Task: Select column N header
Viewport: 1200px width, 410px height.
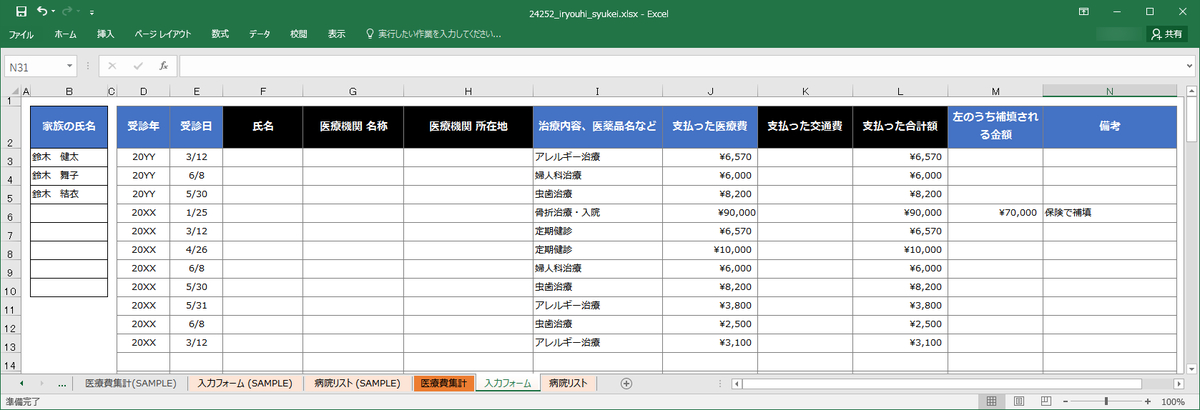Action: 1109,91
